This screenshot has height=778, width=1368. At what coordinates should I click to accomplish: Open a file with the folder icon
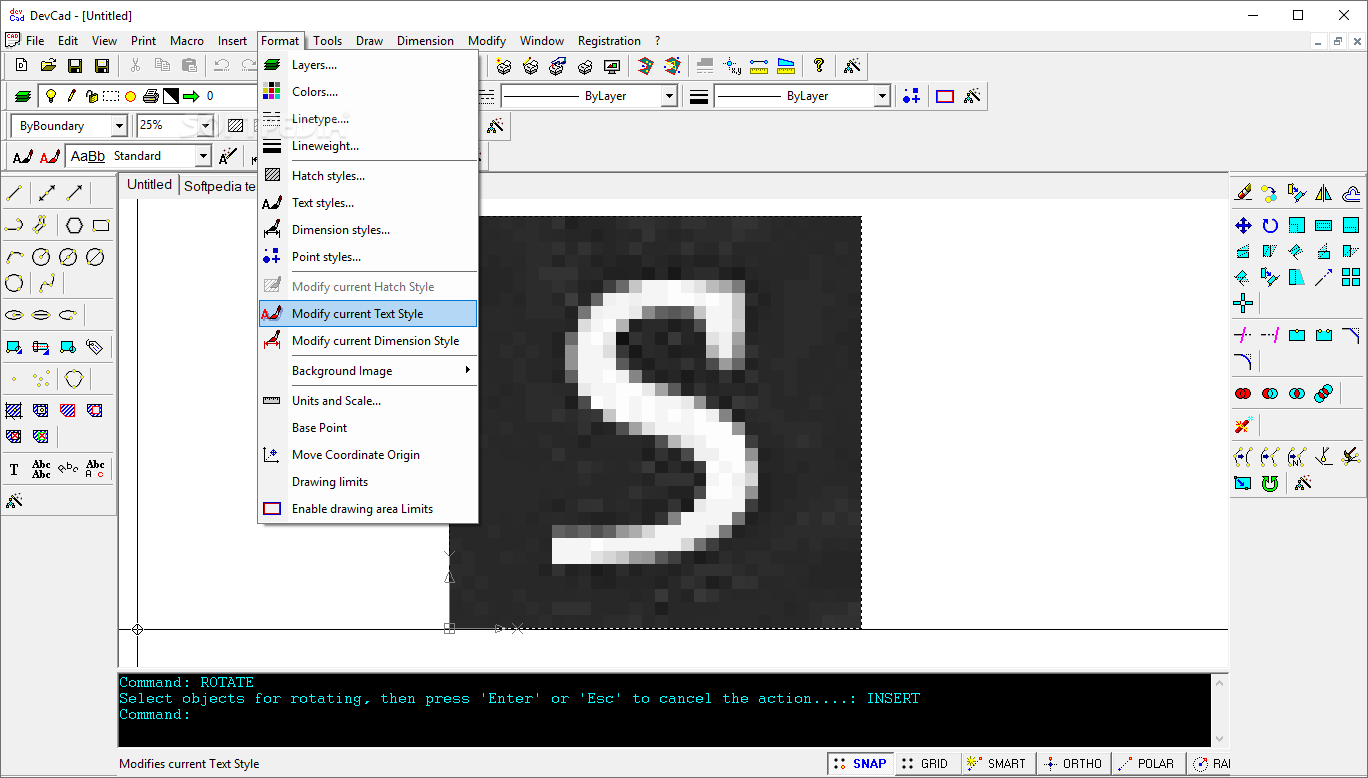[48, 66]
